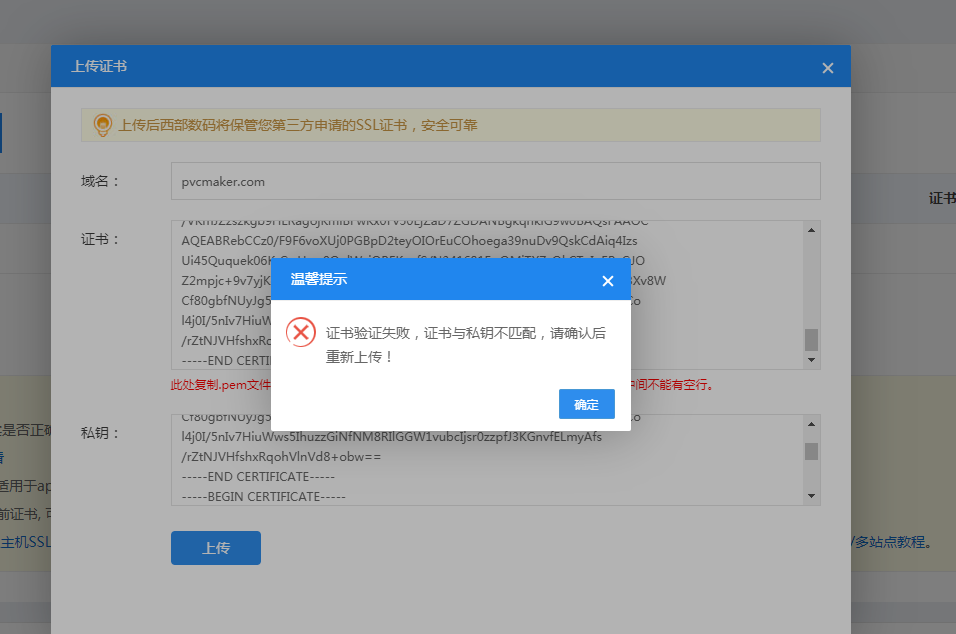Viewport: 956px width, 634px height.
Task: Click the 上传证书 dialog title text
Action: pos(99,67)
